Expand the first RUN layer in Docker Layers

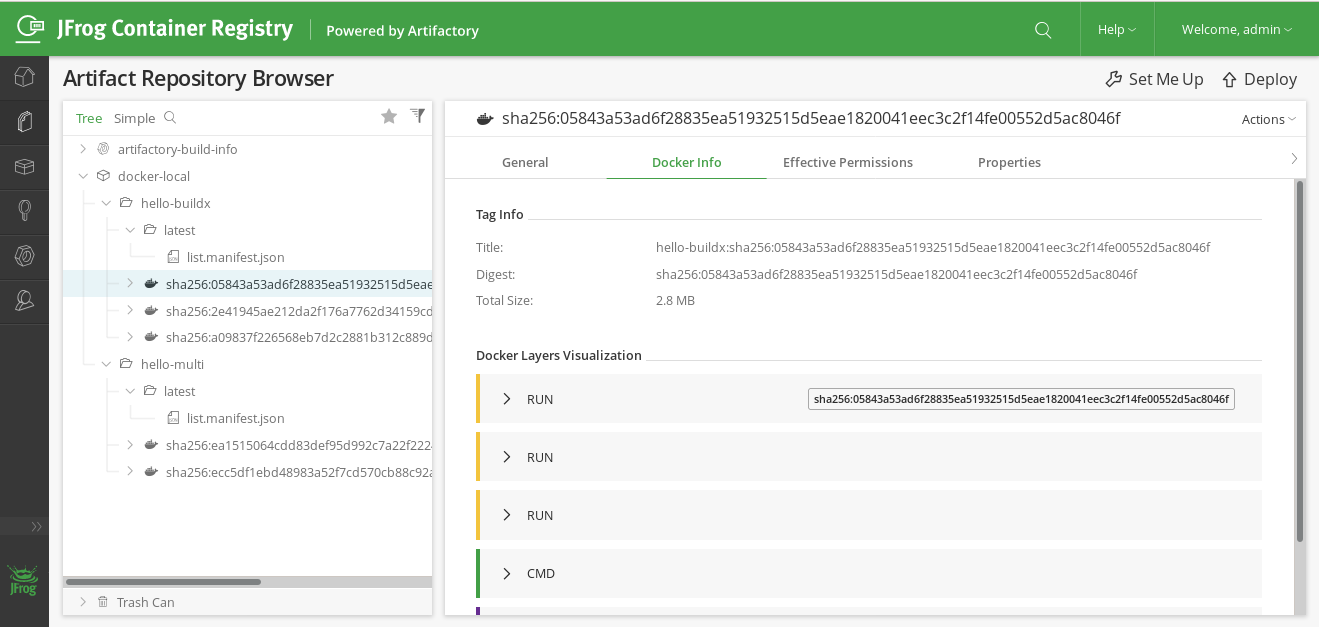(507, 398)
